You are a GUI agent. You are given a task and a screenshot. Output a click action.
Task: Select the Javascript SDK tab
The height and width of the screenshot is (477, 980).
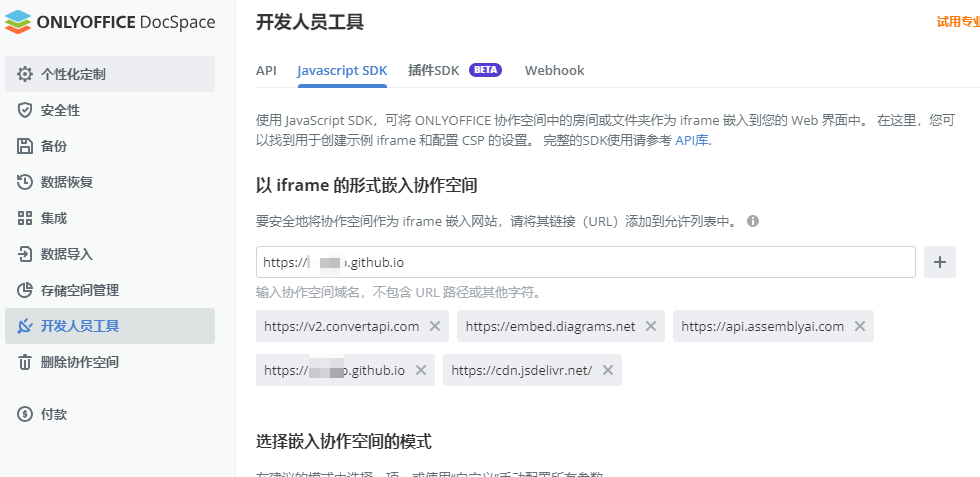click(x=342, y=71)
